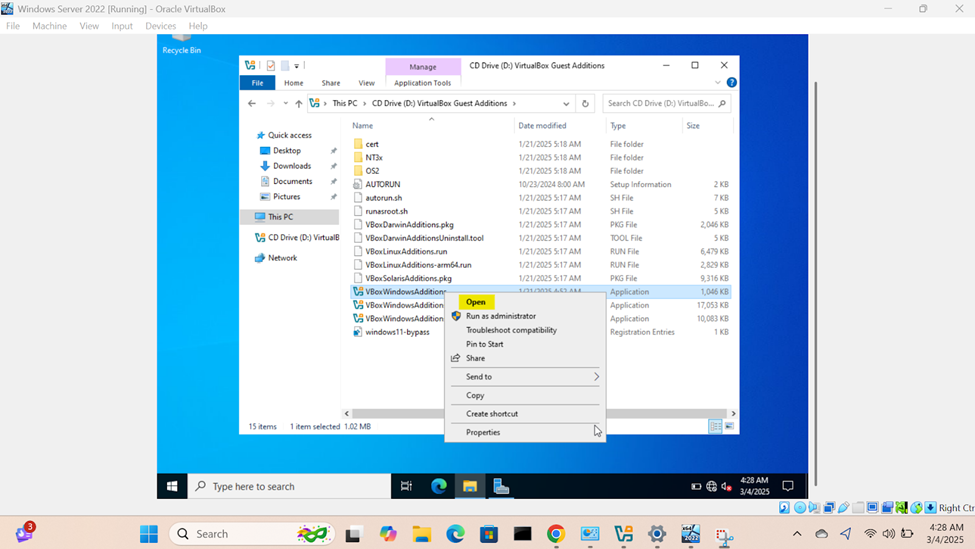Select Copy from context menu
Viewport: 975px width, 549px height.
475,395
